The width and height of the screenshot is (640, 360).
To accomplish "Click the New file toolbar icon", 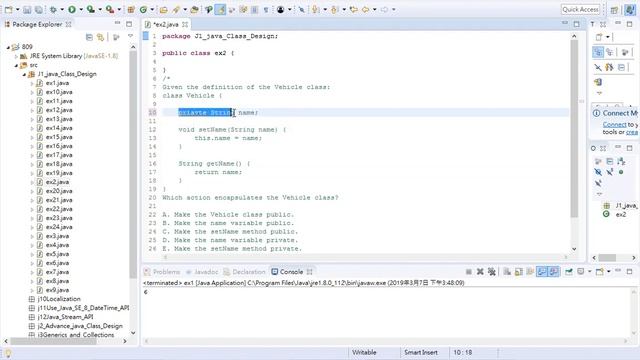I will click(x=8, y=9).
